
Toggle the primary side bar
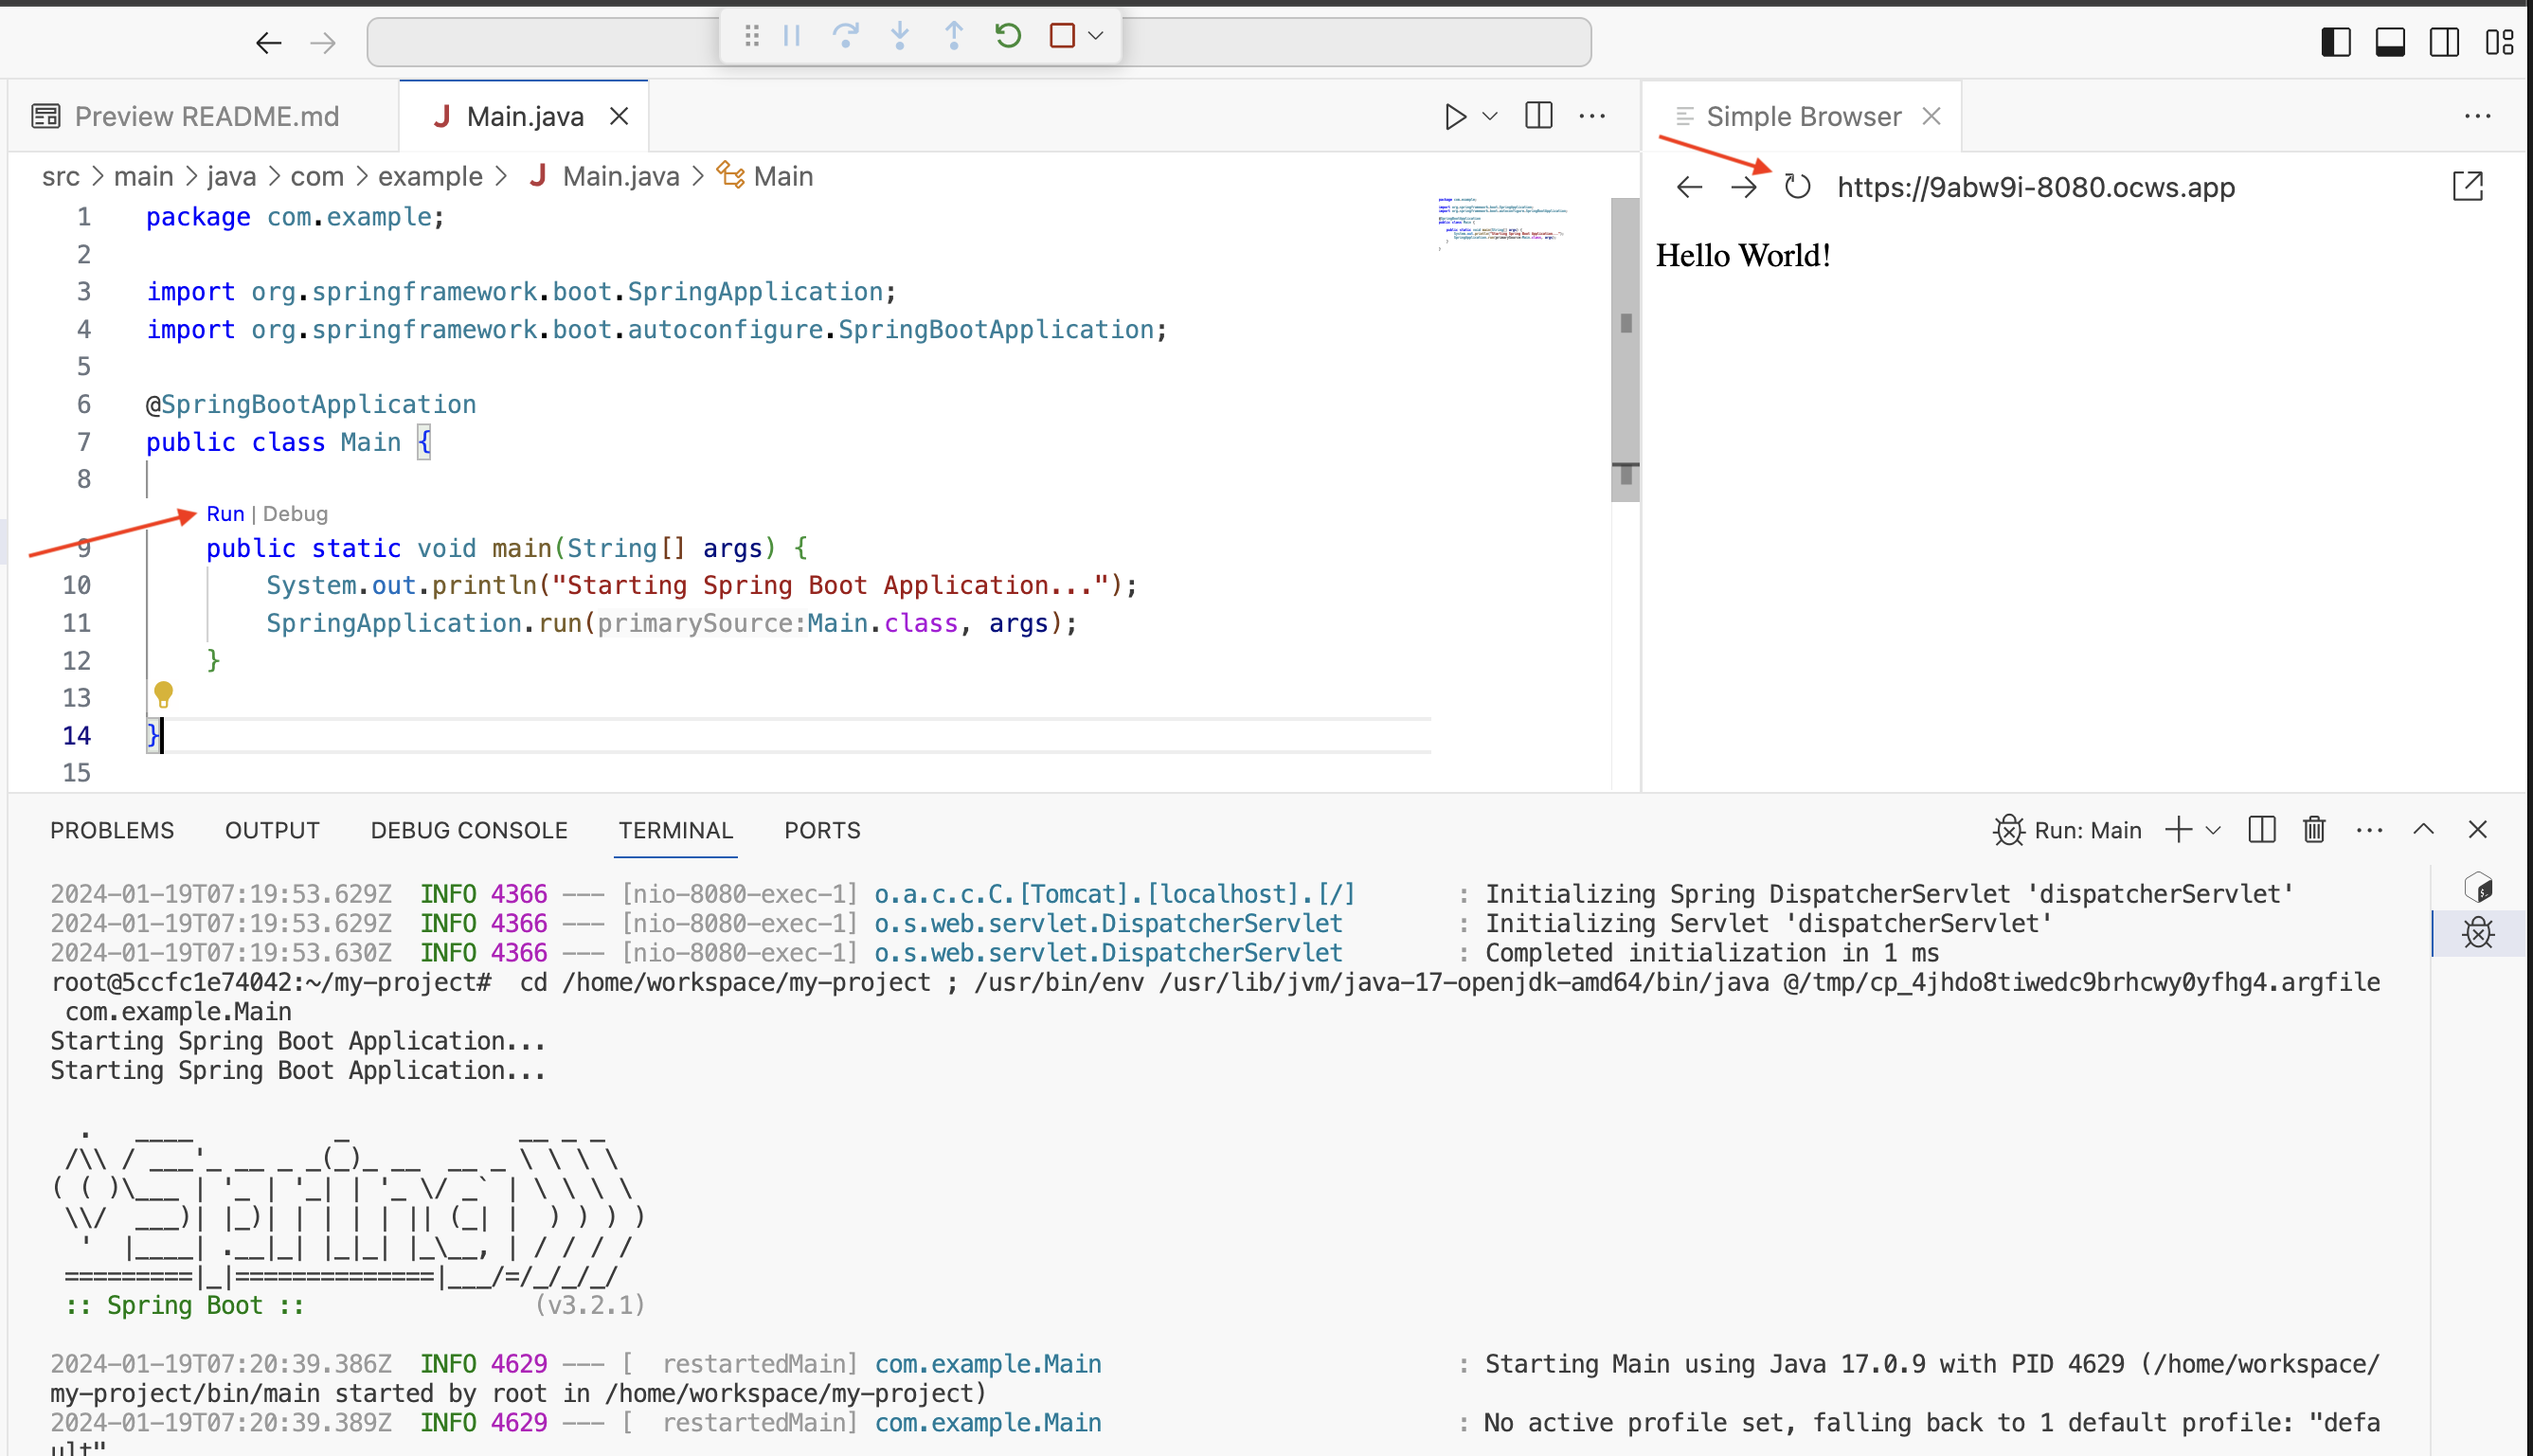2335,42
